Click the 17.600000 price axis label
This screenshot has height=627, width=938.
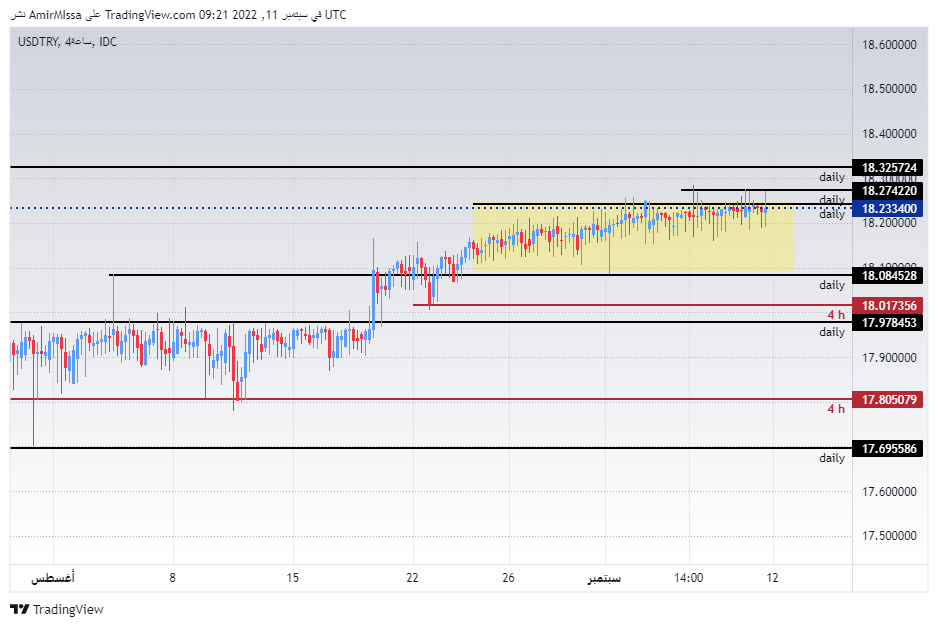(x=889, y=492)
